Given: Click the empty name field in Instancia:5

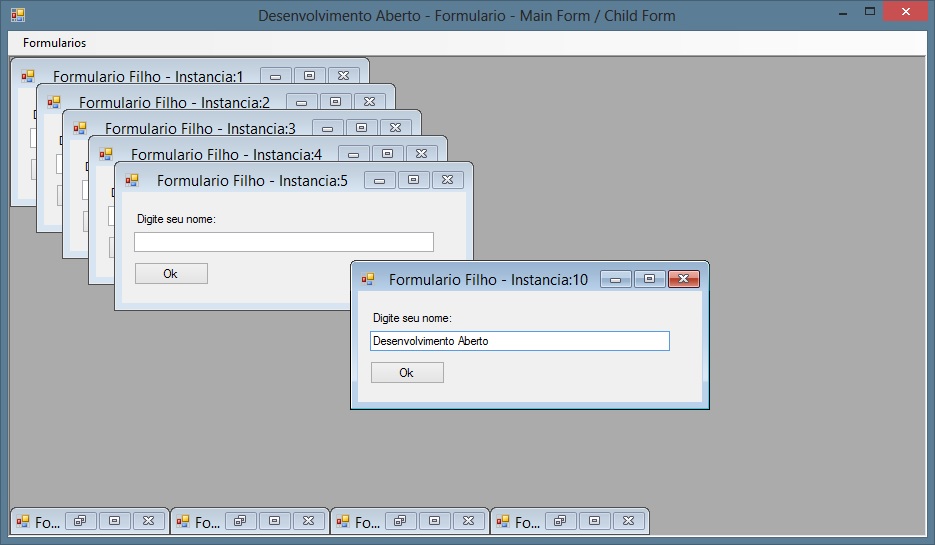Looking at the screenshot, I should point(283,242).
